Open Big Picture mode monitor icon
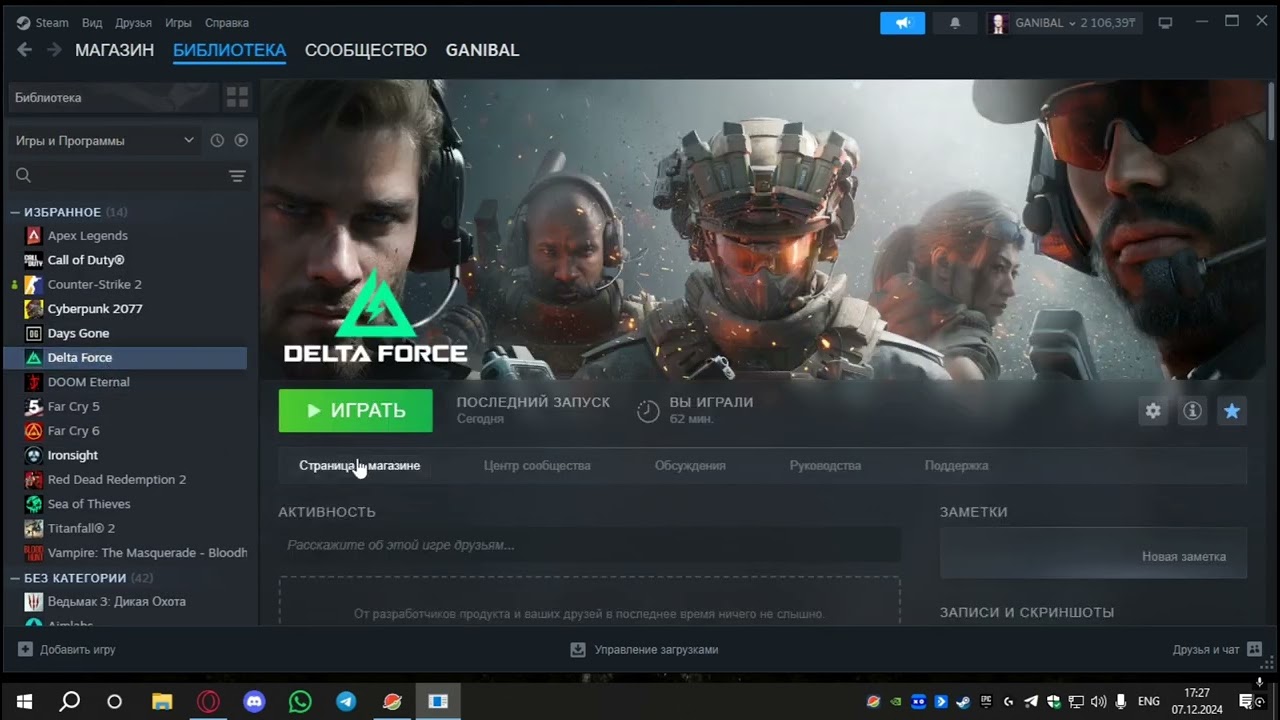Image resolution: width=1280 pixels, height=720 pixels. point(1165,23)
